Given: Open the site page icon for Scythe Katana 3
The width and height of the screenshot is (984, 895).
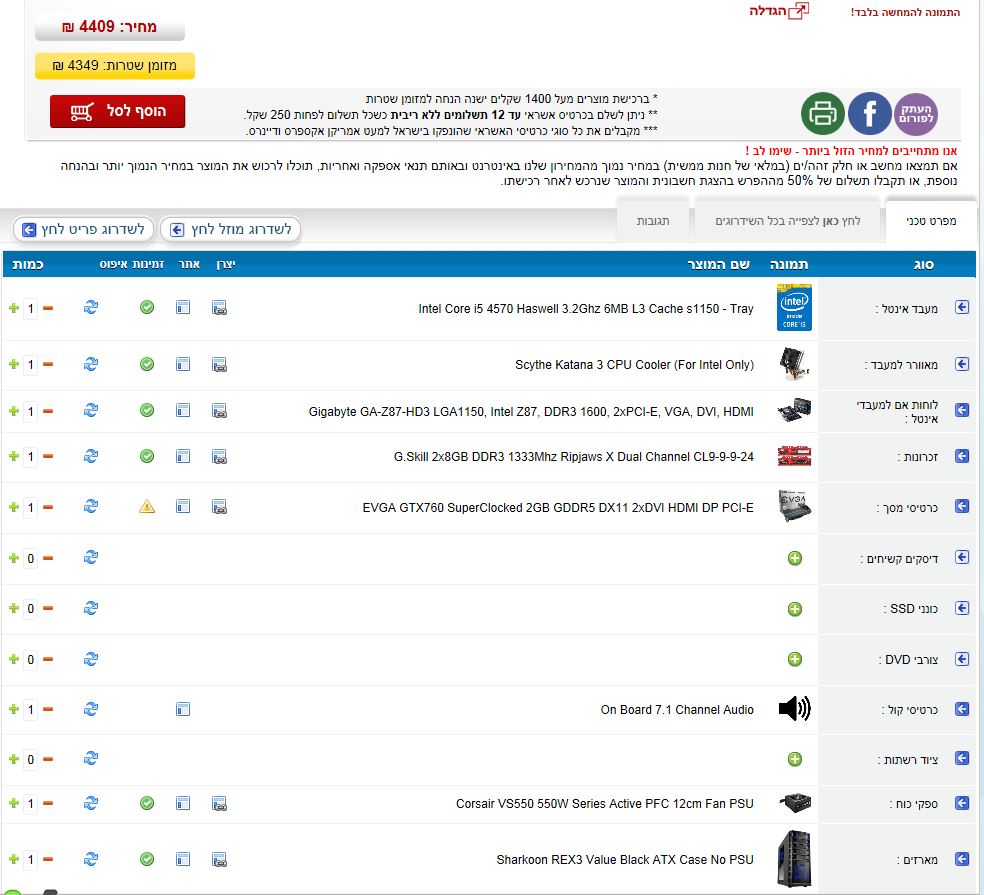Looking at the screenshot, I should 183,365.
